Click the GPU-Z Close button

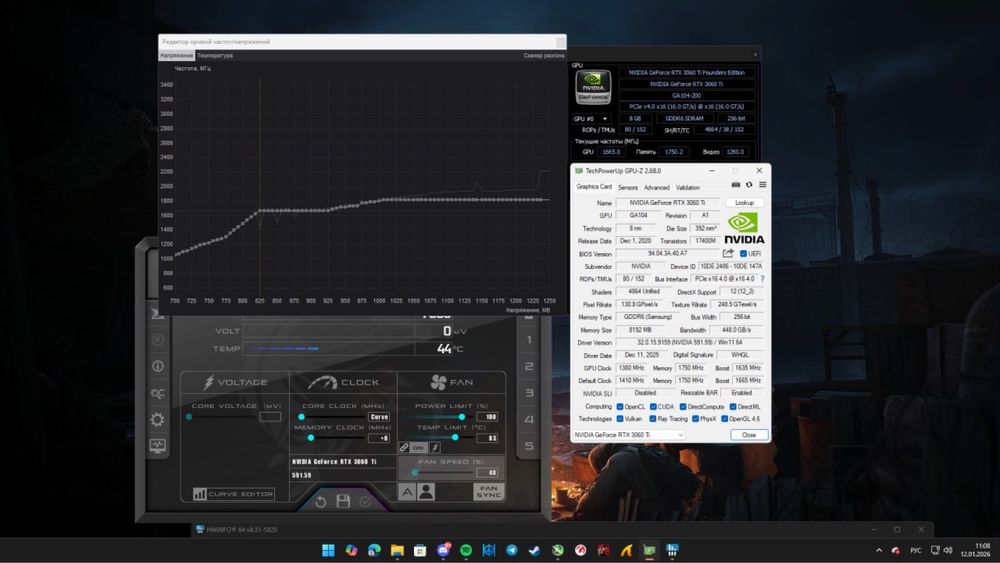pos(749,435)
